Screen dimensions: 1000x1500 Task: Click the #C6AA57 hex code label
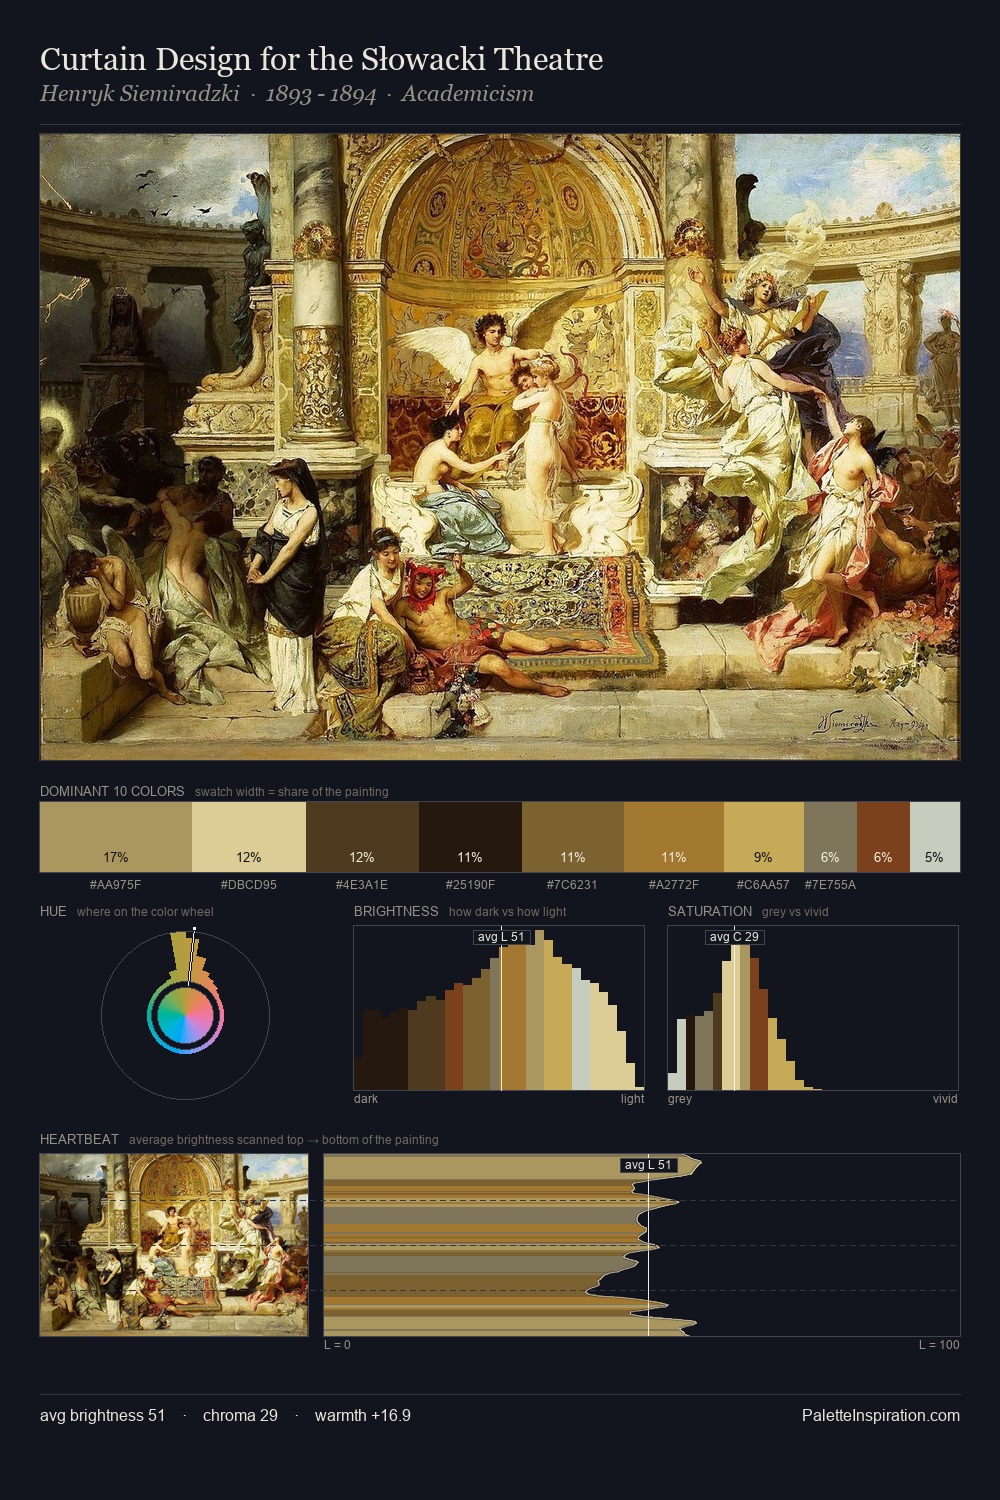[763, 885]
